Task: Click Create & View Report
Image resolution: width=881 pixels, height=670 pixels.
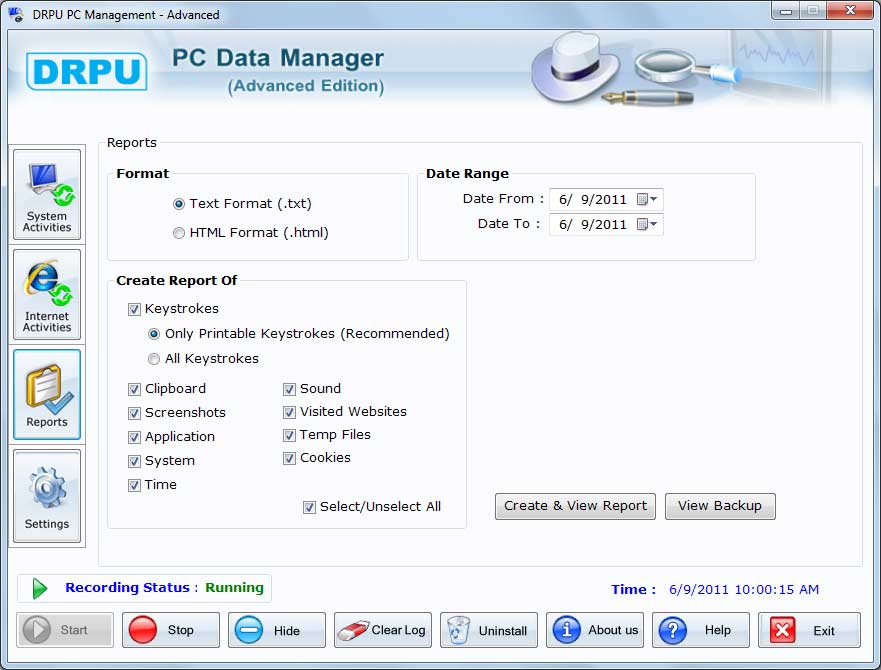Action: tap(575, 506)
